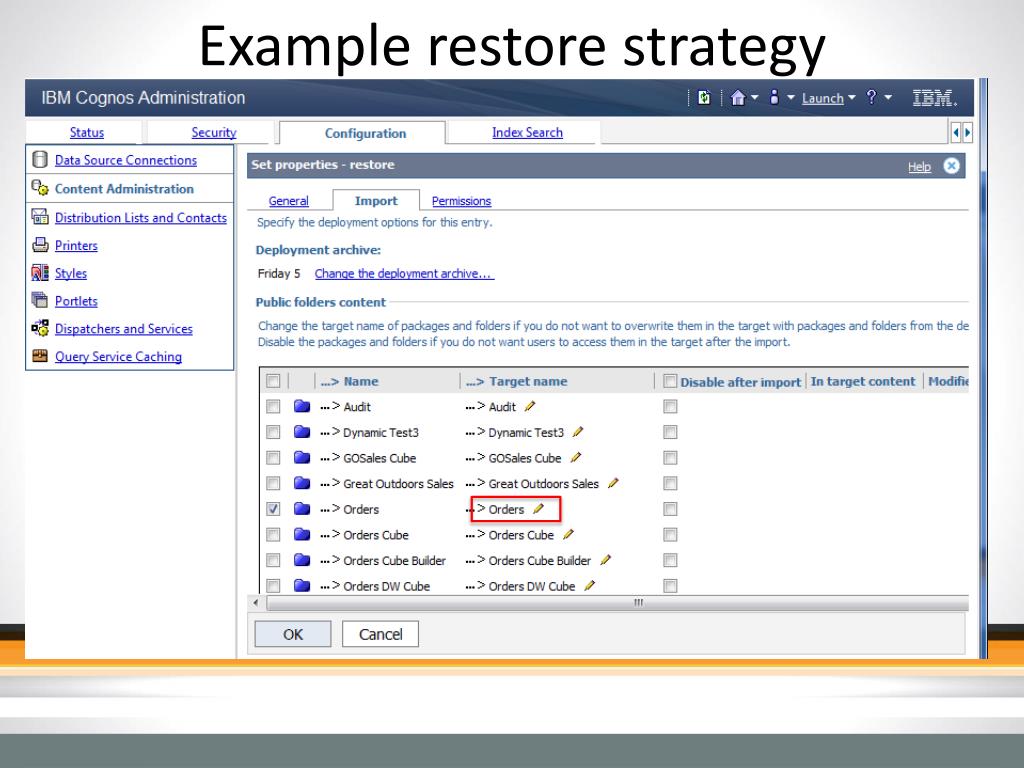
Task: Switch to the Security tab
Action: click(x=214, y=133)
